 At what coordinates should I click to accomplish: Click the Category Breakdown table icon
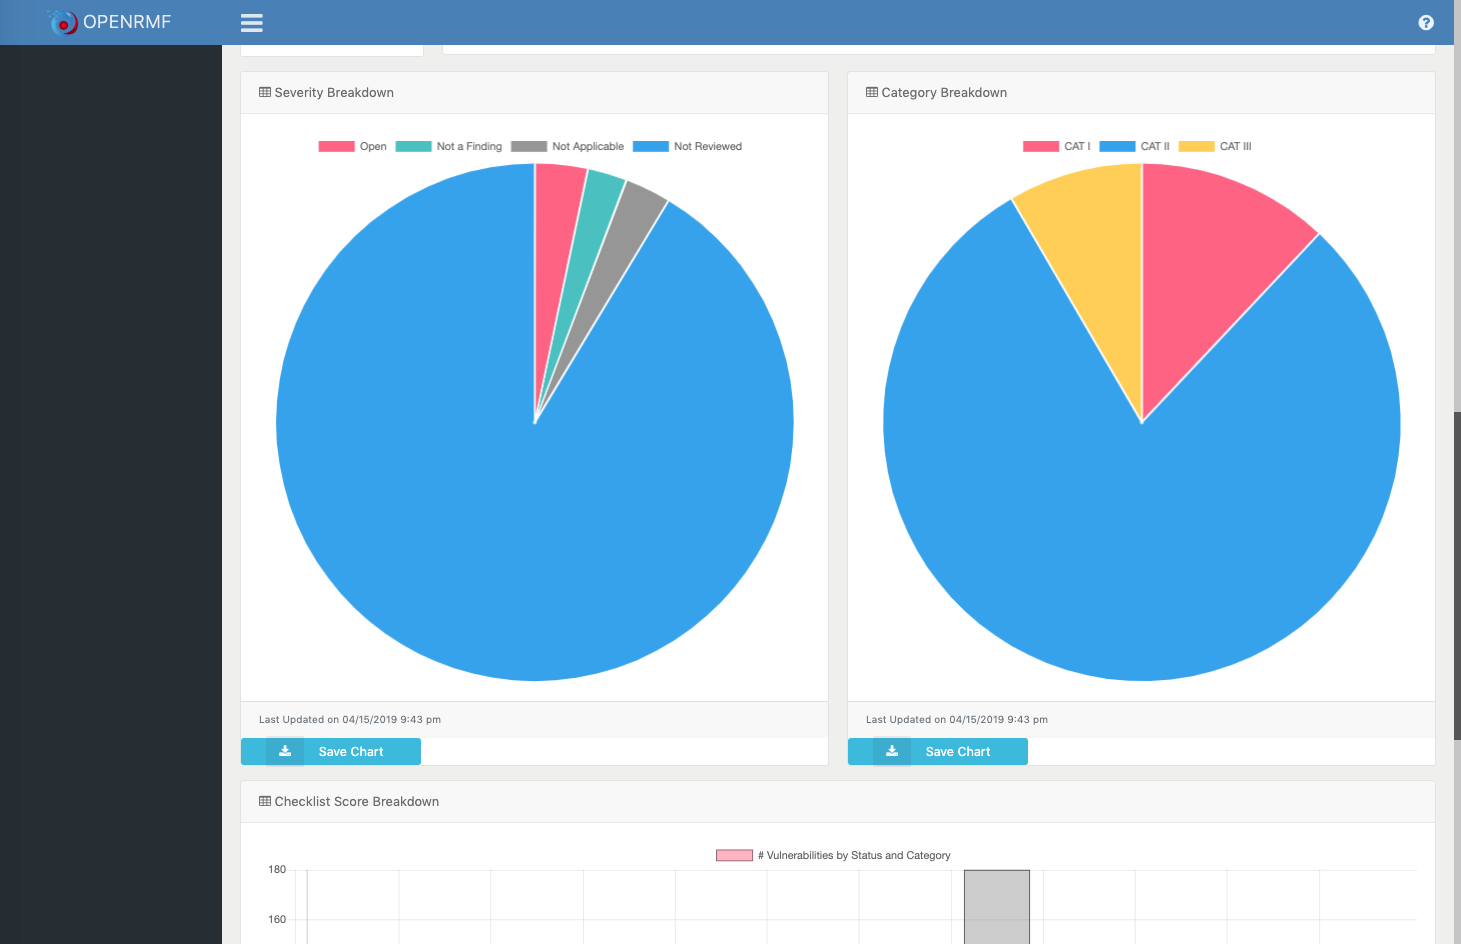coord(872,92)
